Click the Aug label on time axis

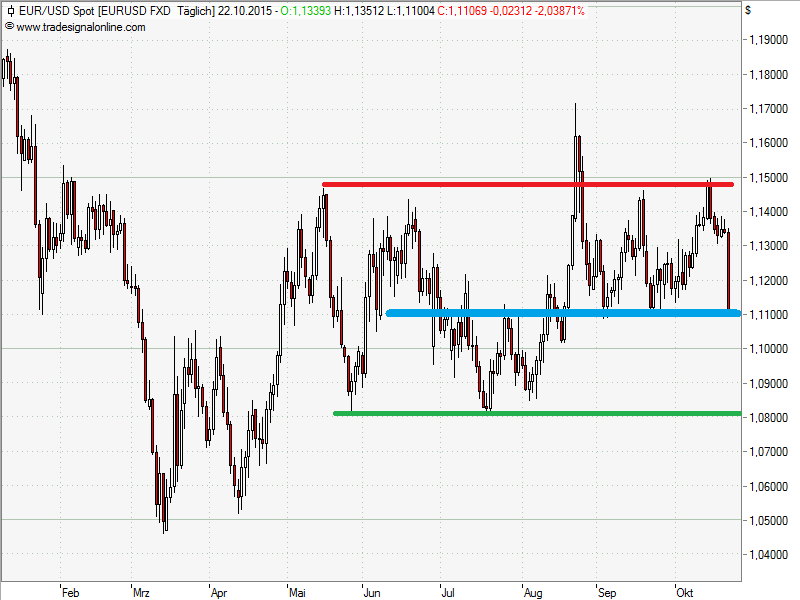533,593
